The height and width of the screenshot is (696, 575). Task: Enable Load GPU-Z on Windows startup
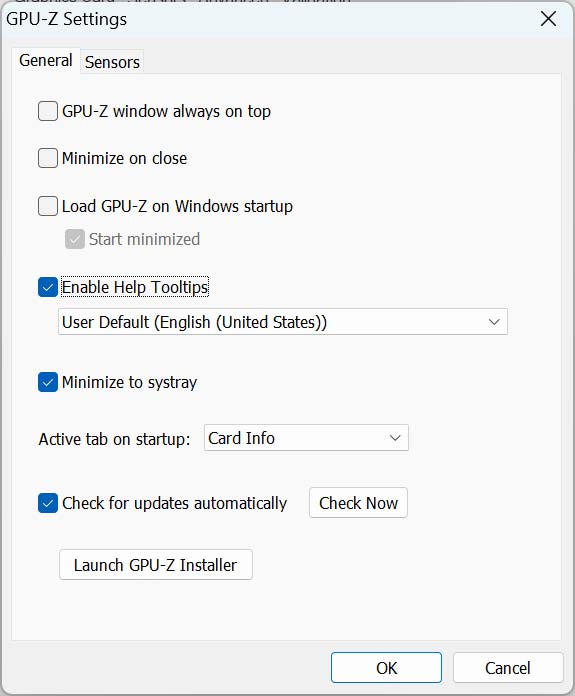point(48,206)
